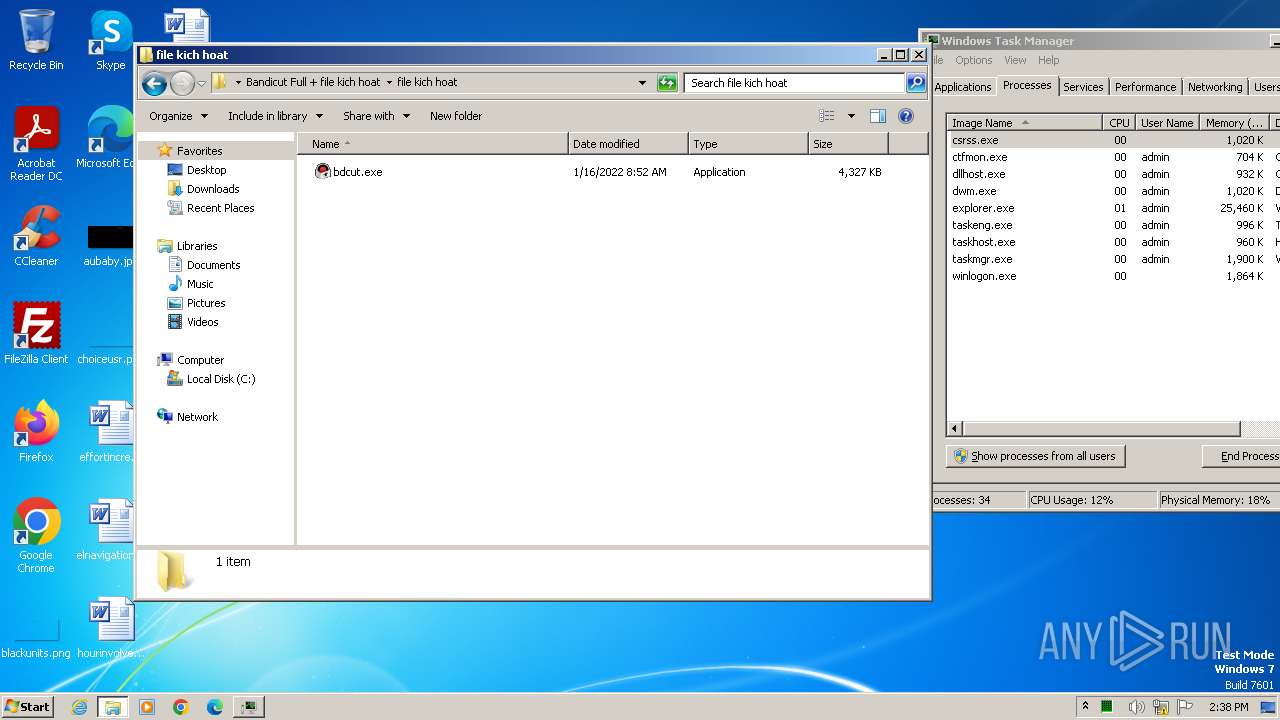Sort files by Date modified column
Screen dimensions: 1280x720
click(628, 144)
